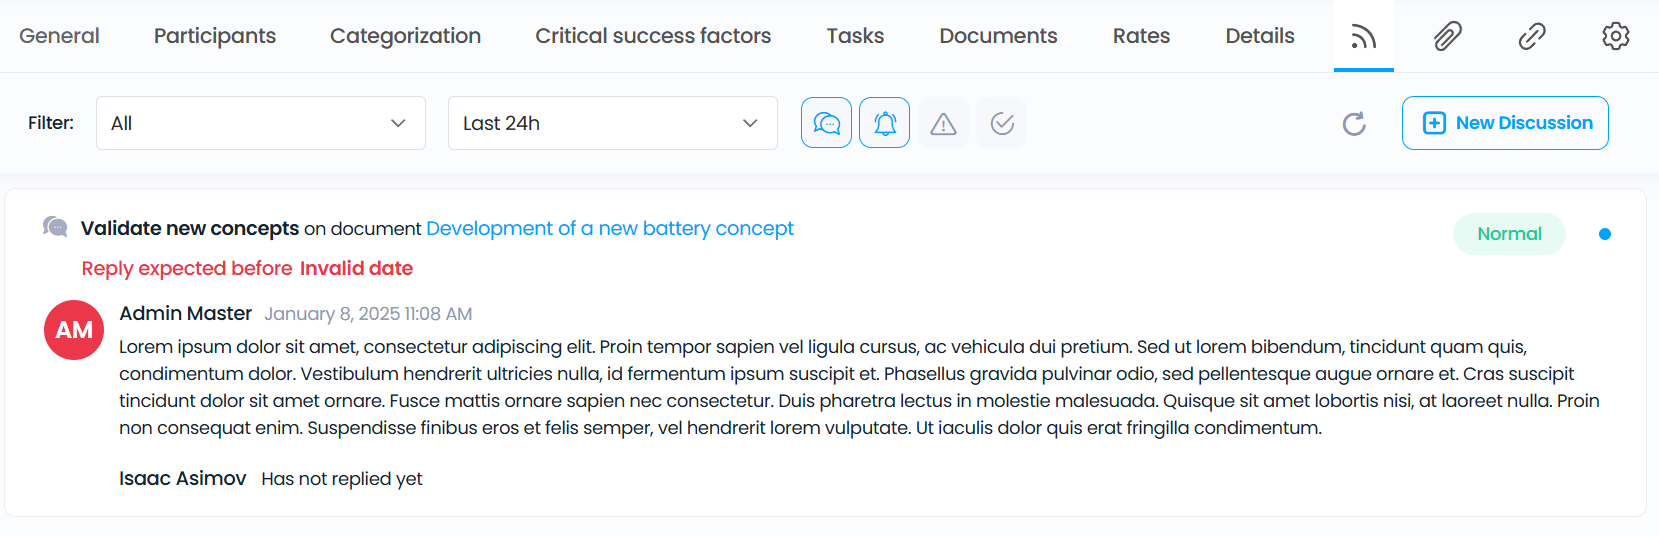Open the All filter dropdown
Viewport: 1659px width, 536px height.
click(x=261, y=123)
